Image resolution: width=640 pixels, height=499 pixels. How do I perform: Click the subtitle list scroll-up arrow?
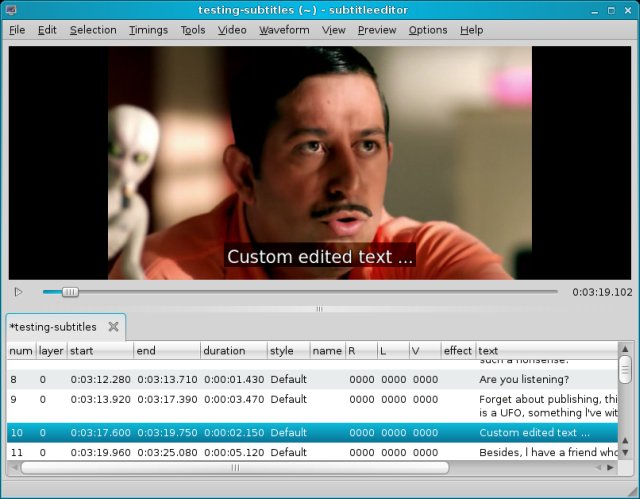625,349
